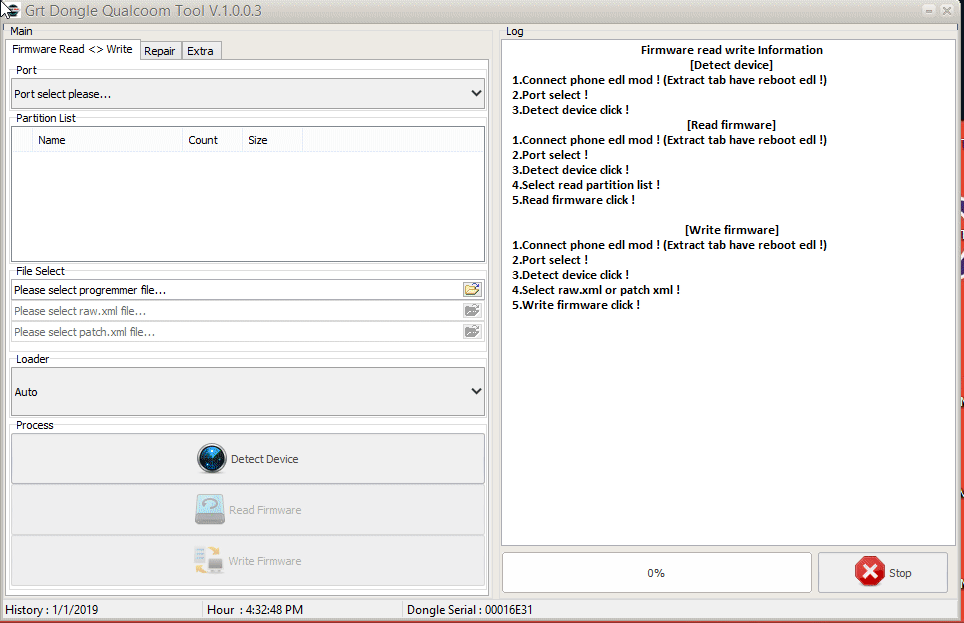Click the [Read firmware] log heading
Viewport: 964px width, 623px height.
point(731,125)
